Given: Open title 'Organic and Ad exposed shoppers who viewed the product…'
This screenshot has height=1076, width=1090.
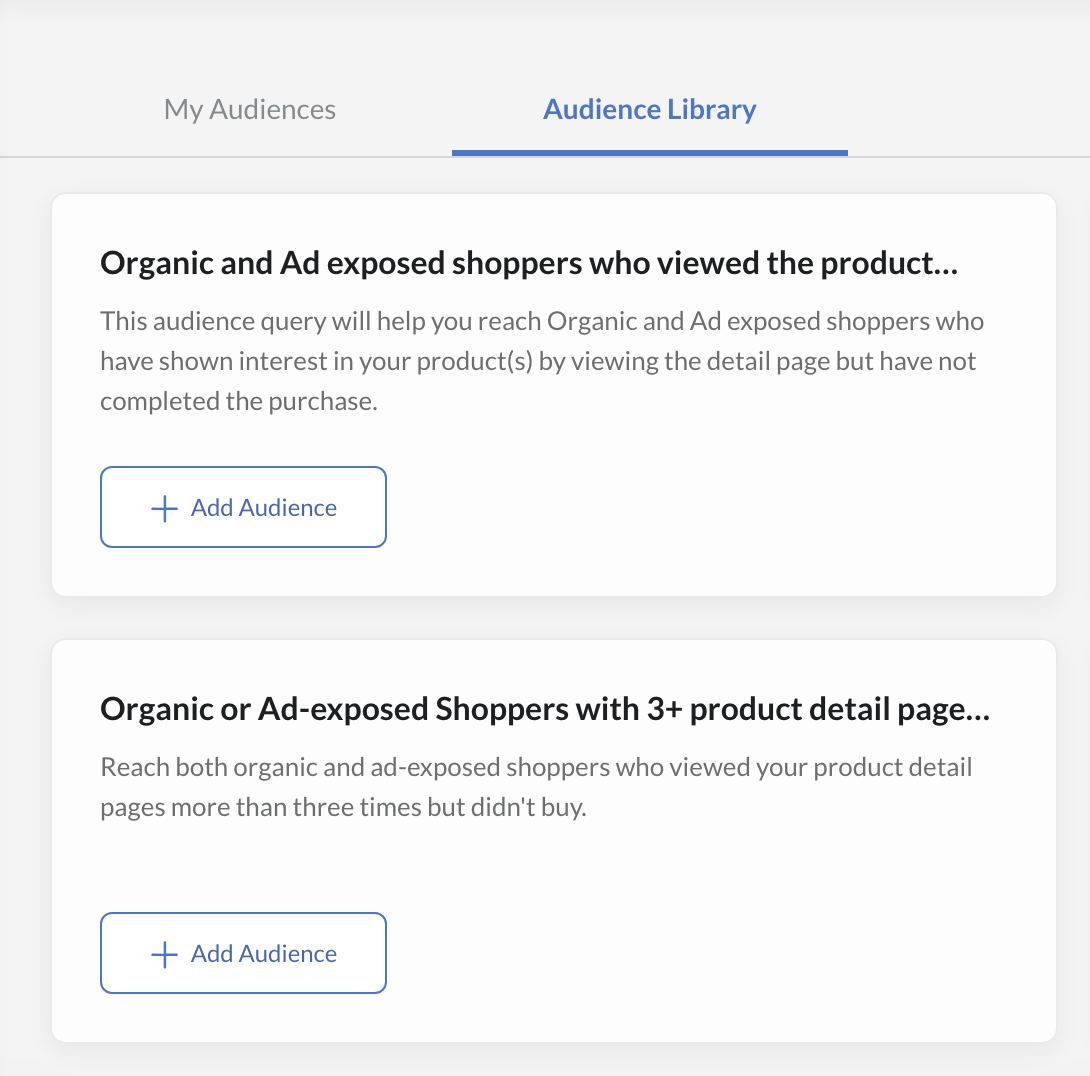Looking at the screenshot, I should click(529, 263).
